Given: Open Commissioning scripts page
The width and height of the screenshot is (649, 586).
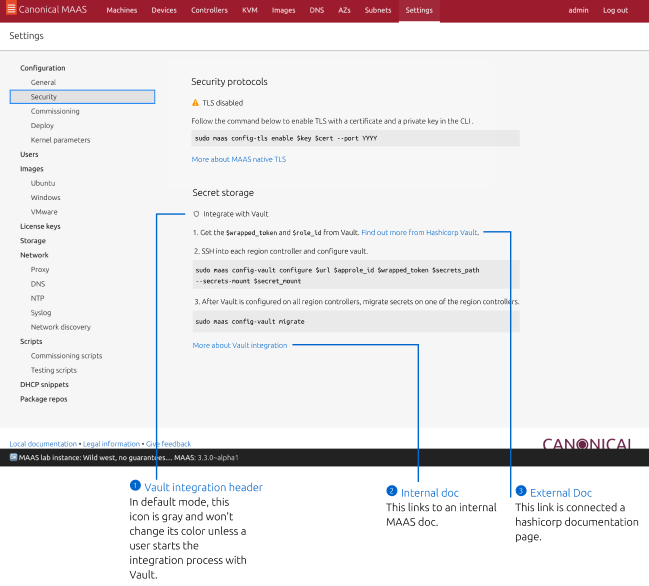Looking at the screenshot, I should point(66,356).
